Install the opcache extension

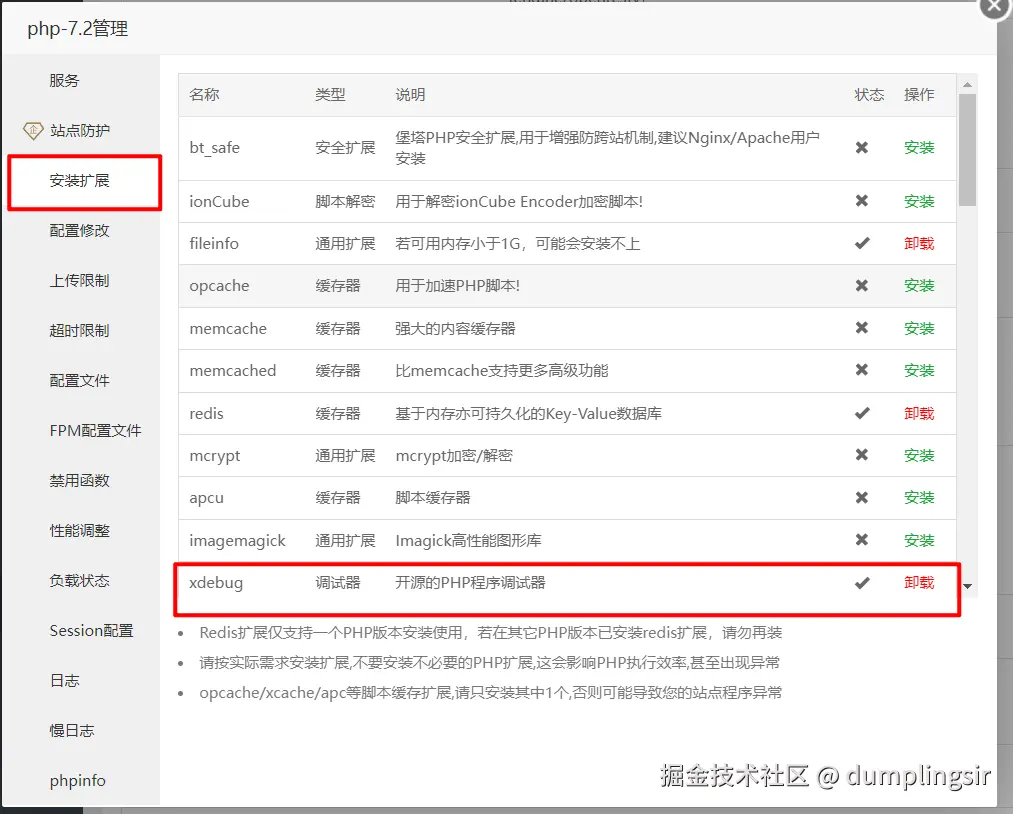point(919,286)
